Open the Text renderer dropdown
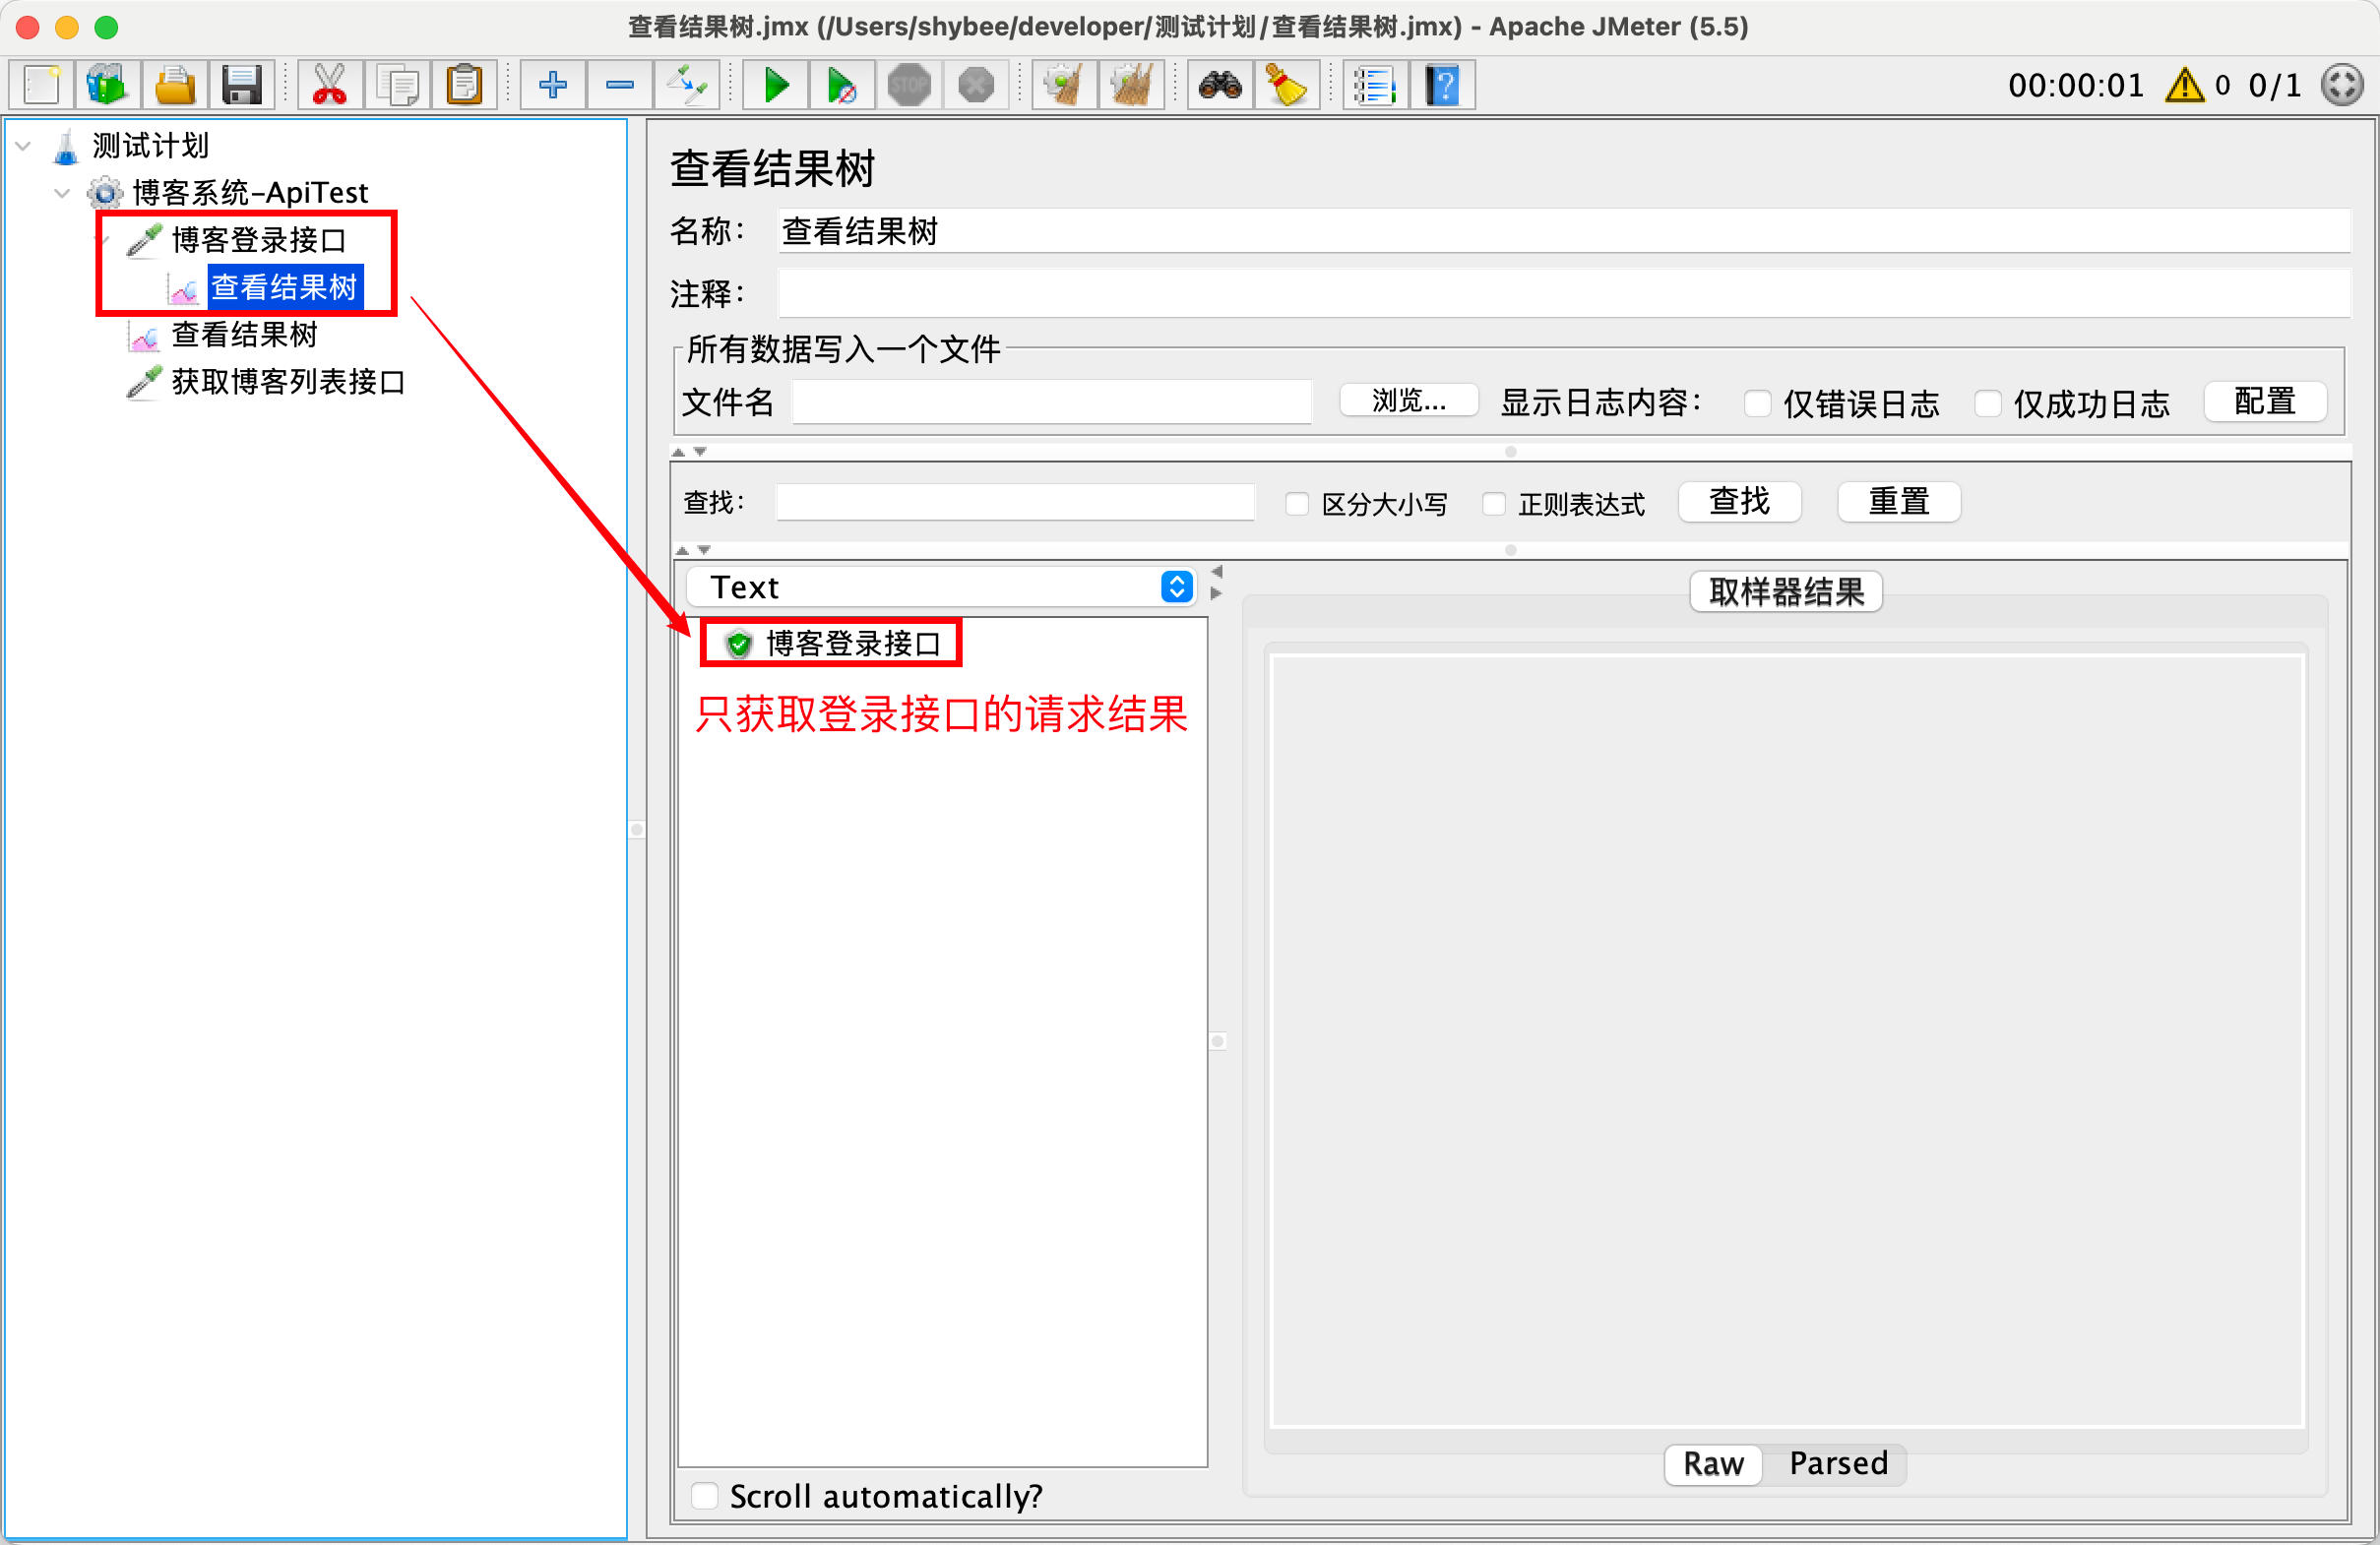2380x1545 pixels. pyautogui.click(x=941, y=587)
